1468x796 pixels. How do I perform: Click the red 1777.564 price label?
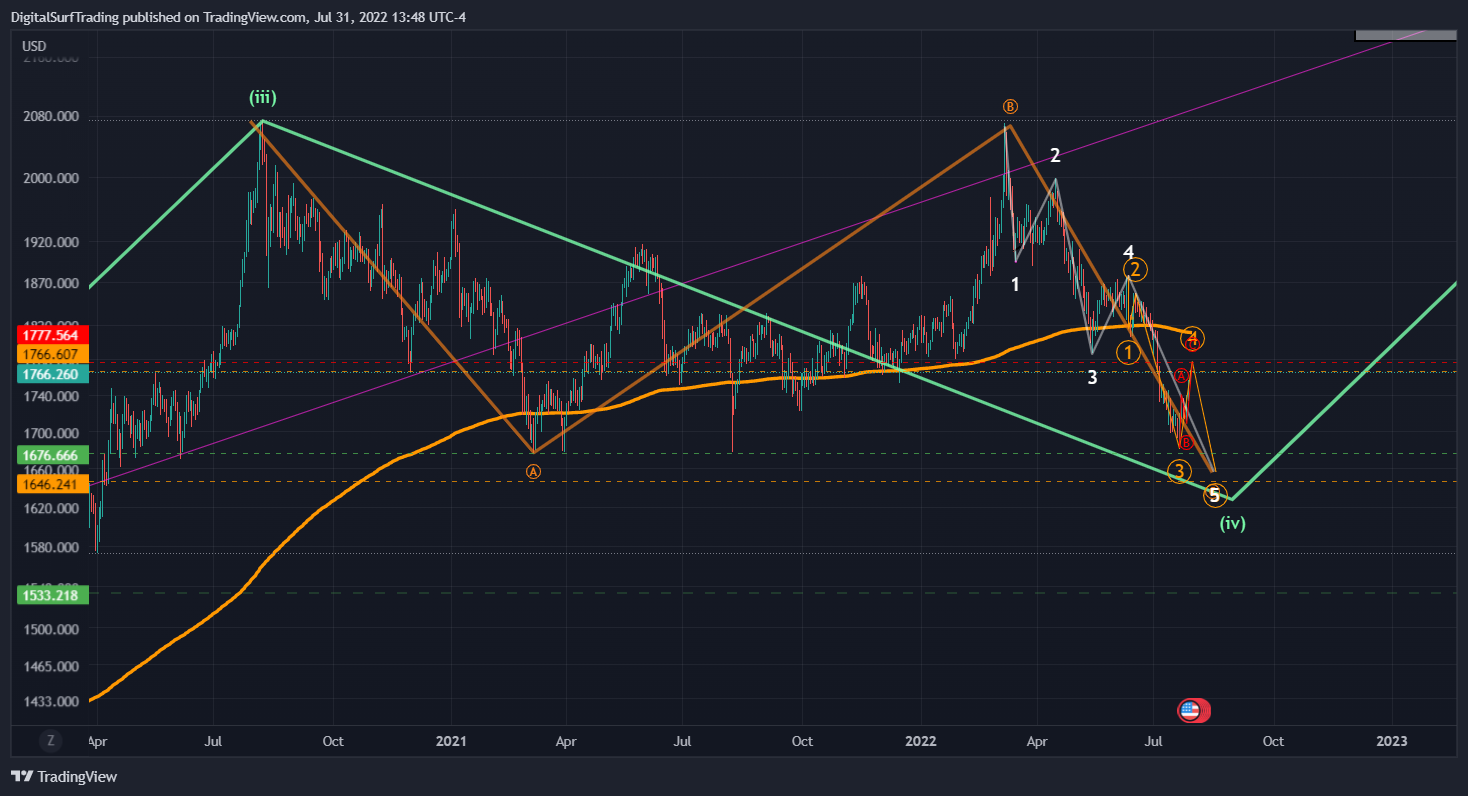pos(53,335)
